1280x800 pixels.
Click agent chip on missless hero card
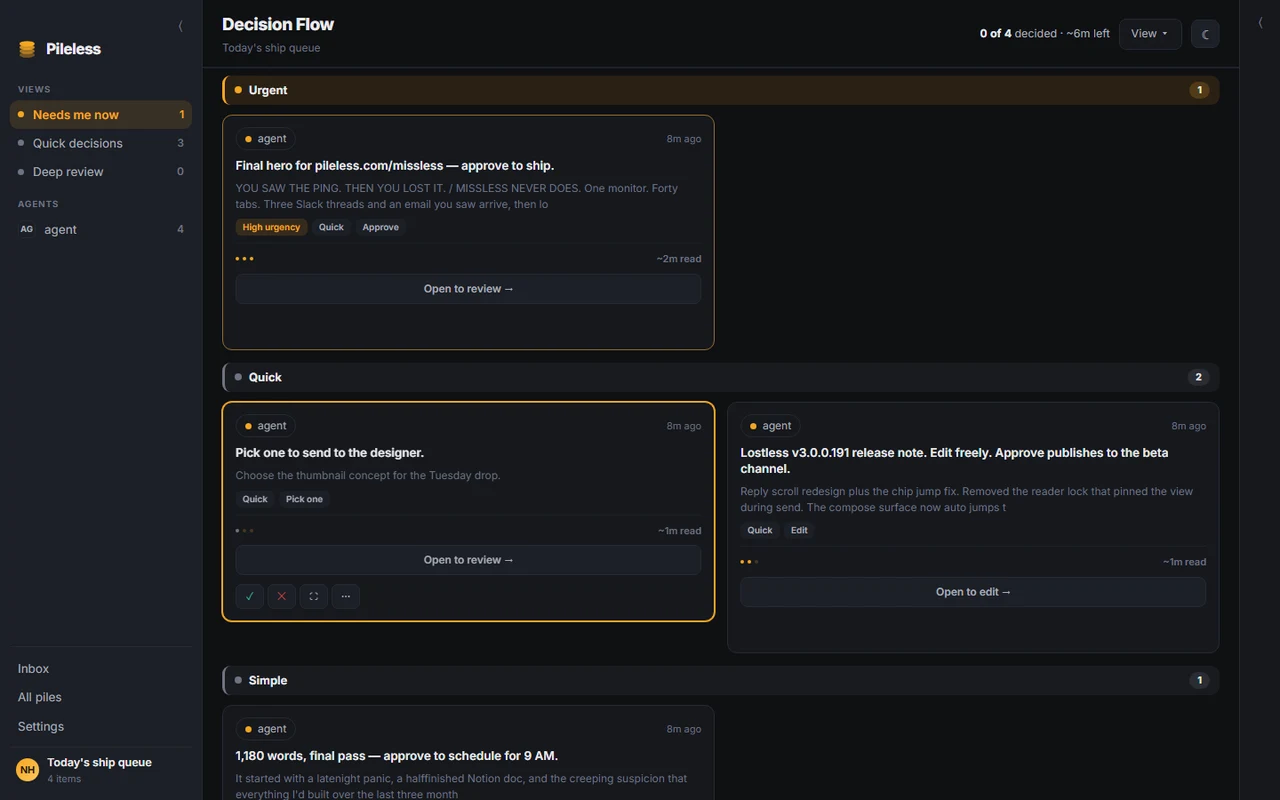pyautogui.click(x=266, y=139)
